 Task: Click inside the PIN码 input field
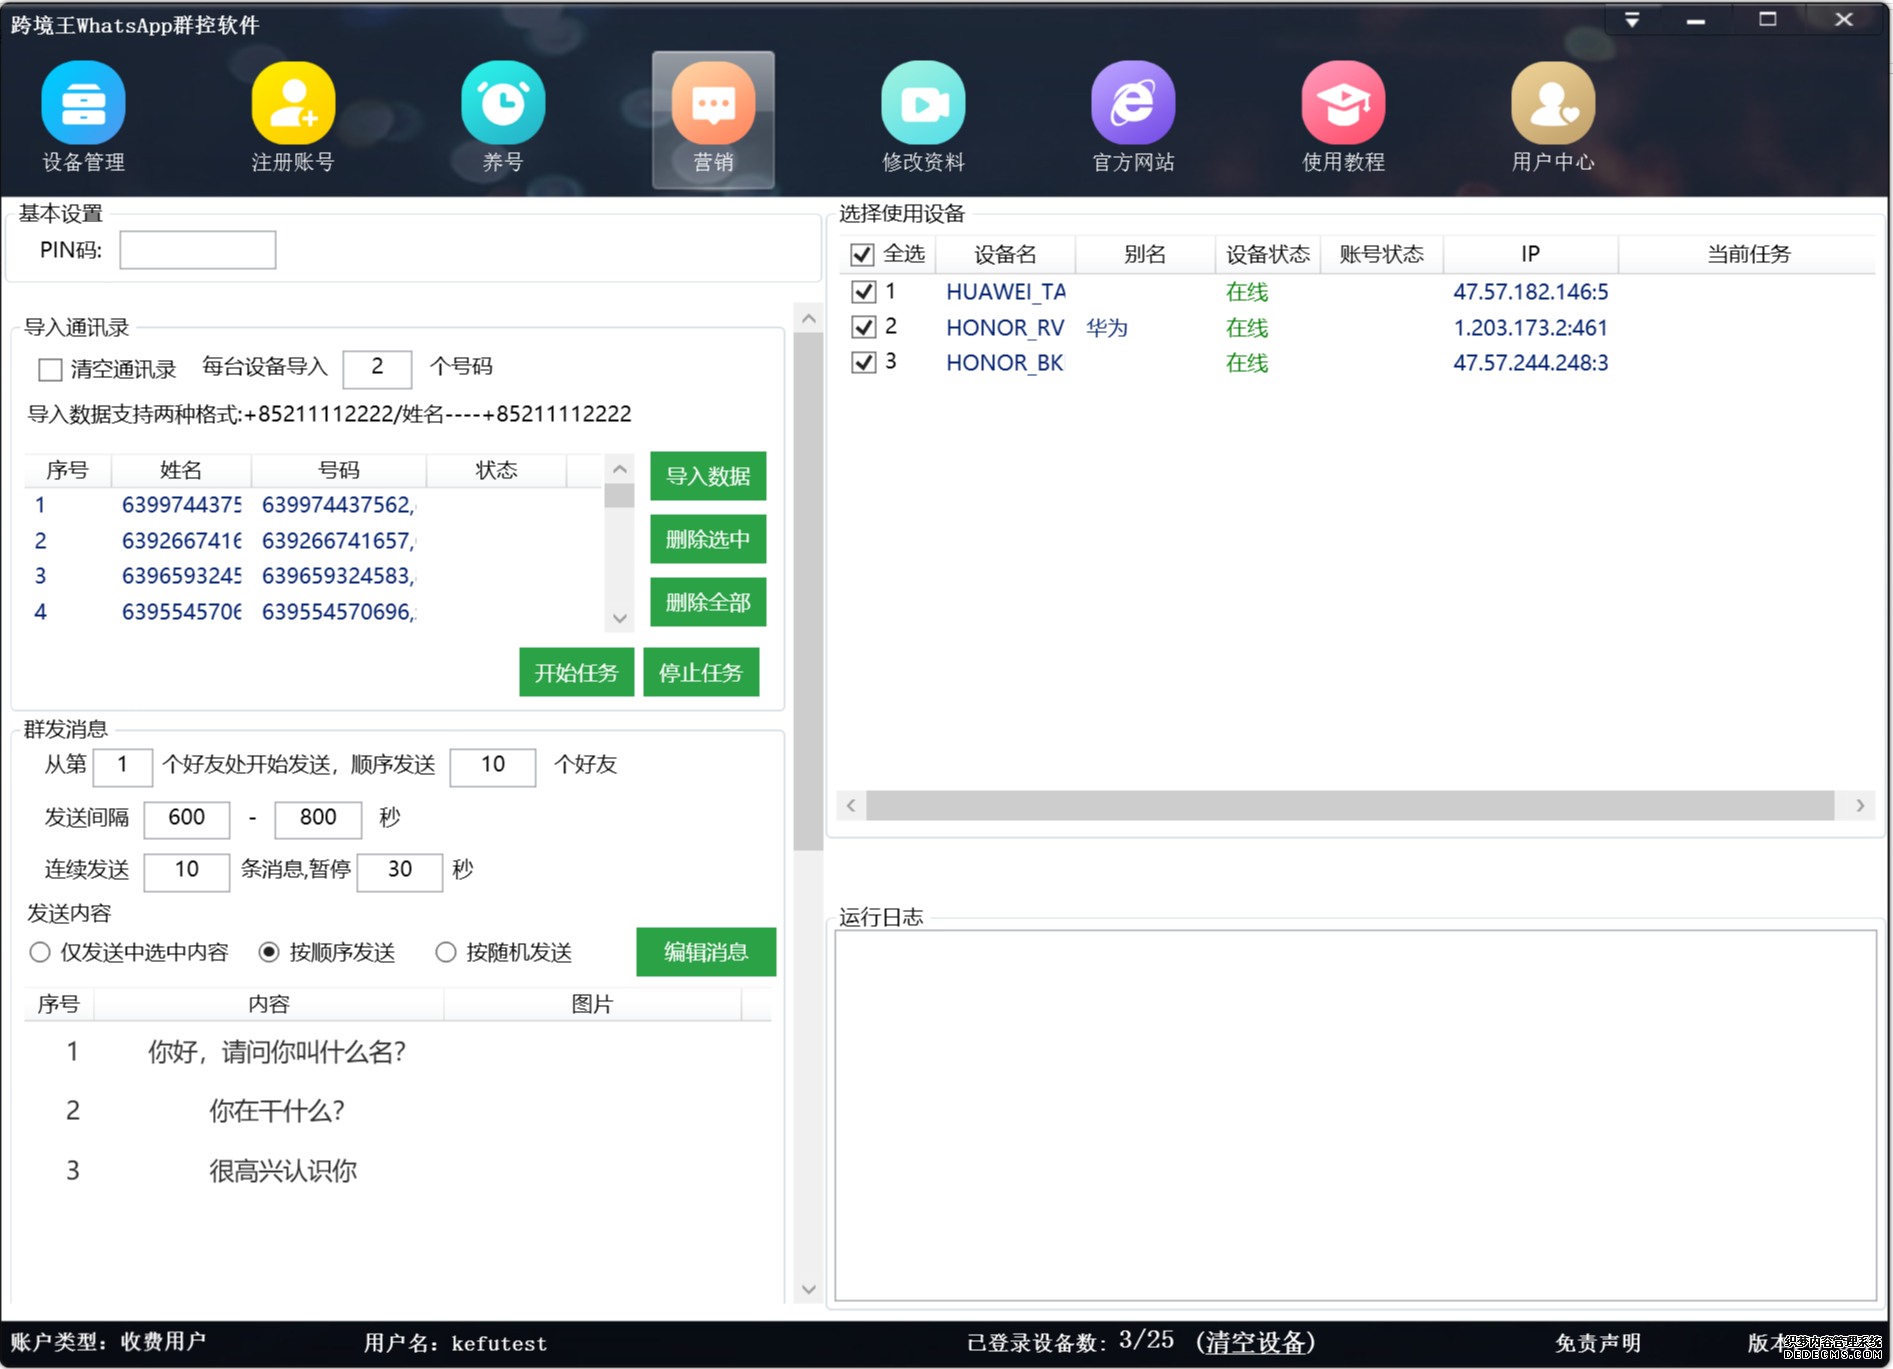[197, 249]
